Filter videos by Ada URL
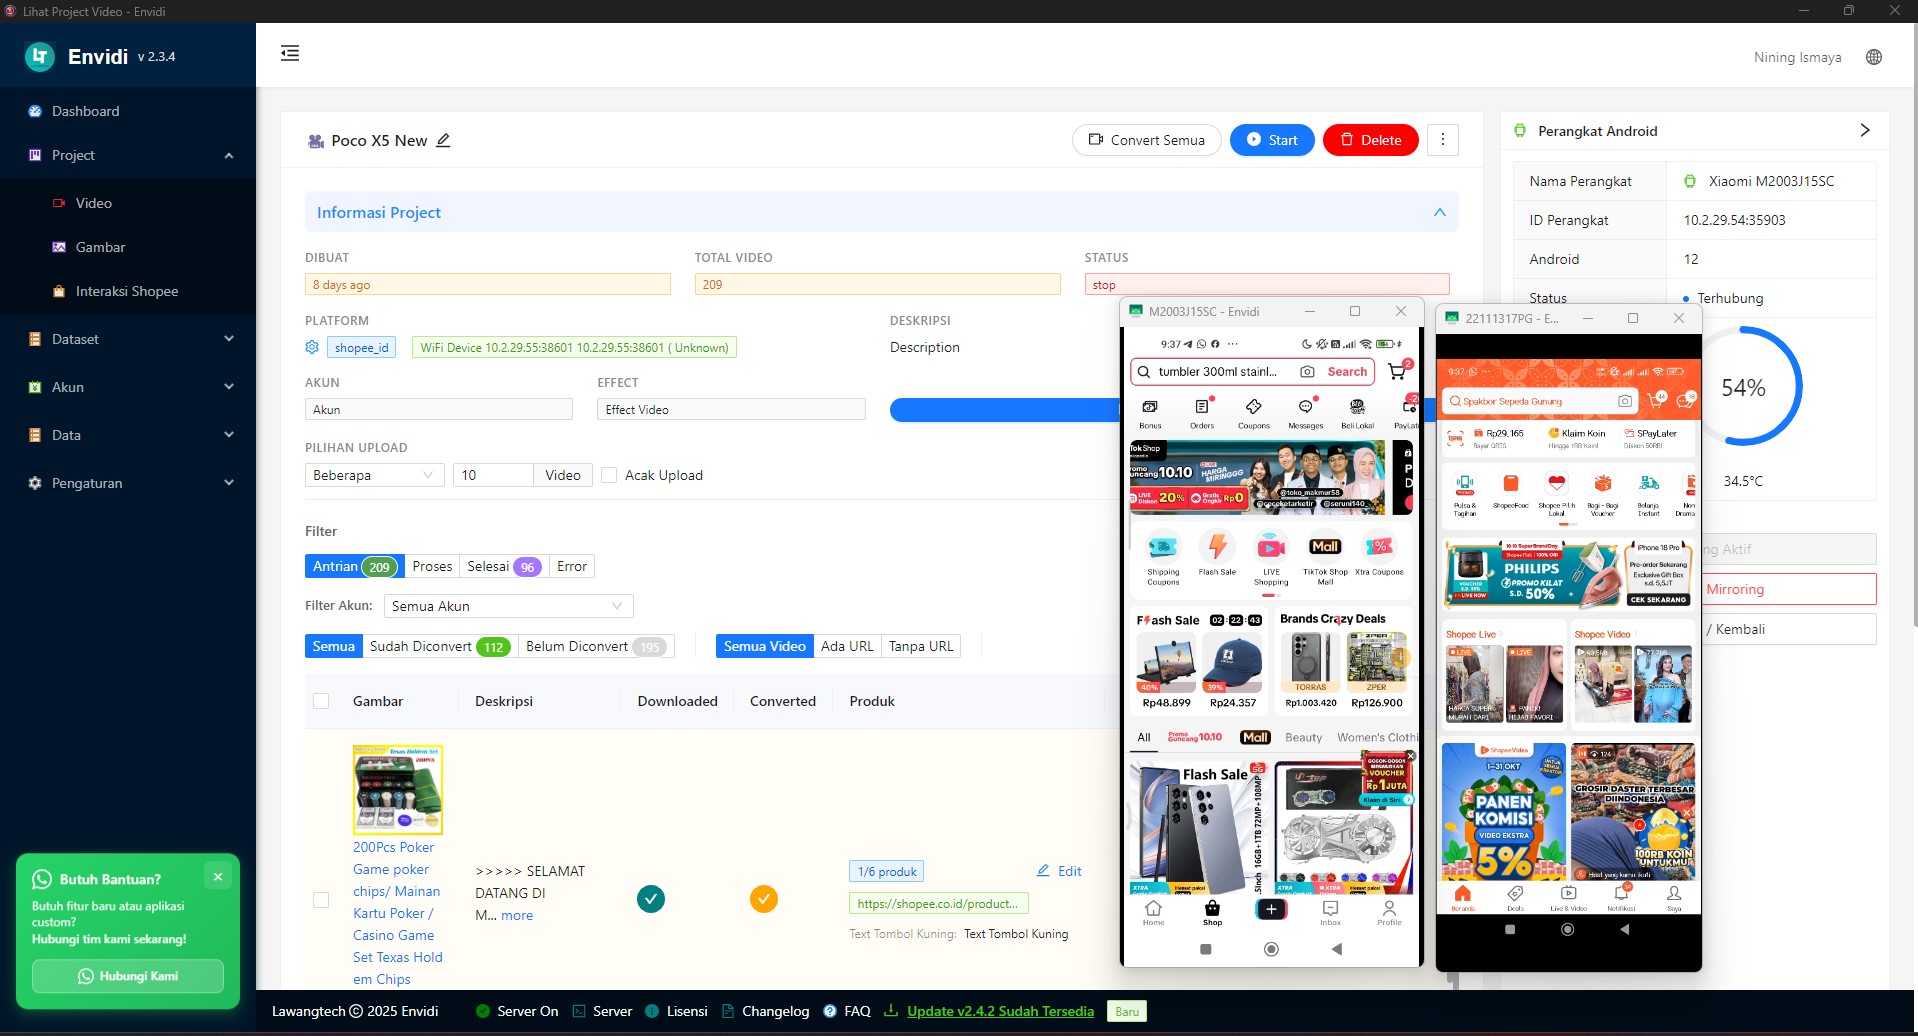 [x=847, y=646]
